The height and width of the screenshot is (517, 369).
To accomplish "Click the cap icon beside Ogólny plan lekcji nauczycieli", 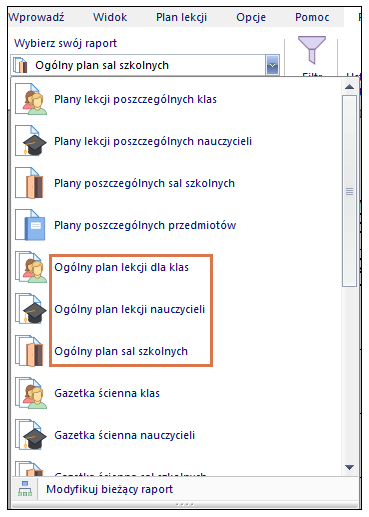I will [31, 309].
